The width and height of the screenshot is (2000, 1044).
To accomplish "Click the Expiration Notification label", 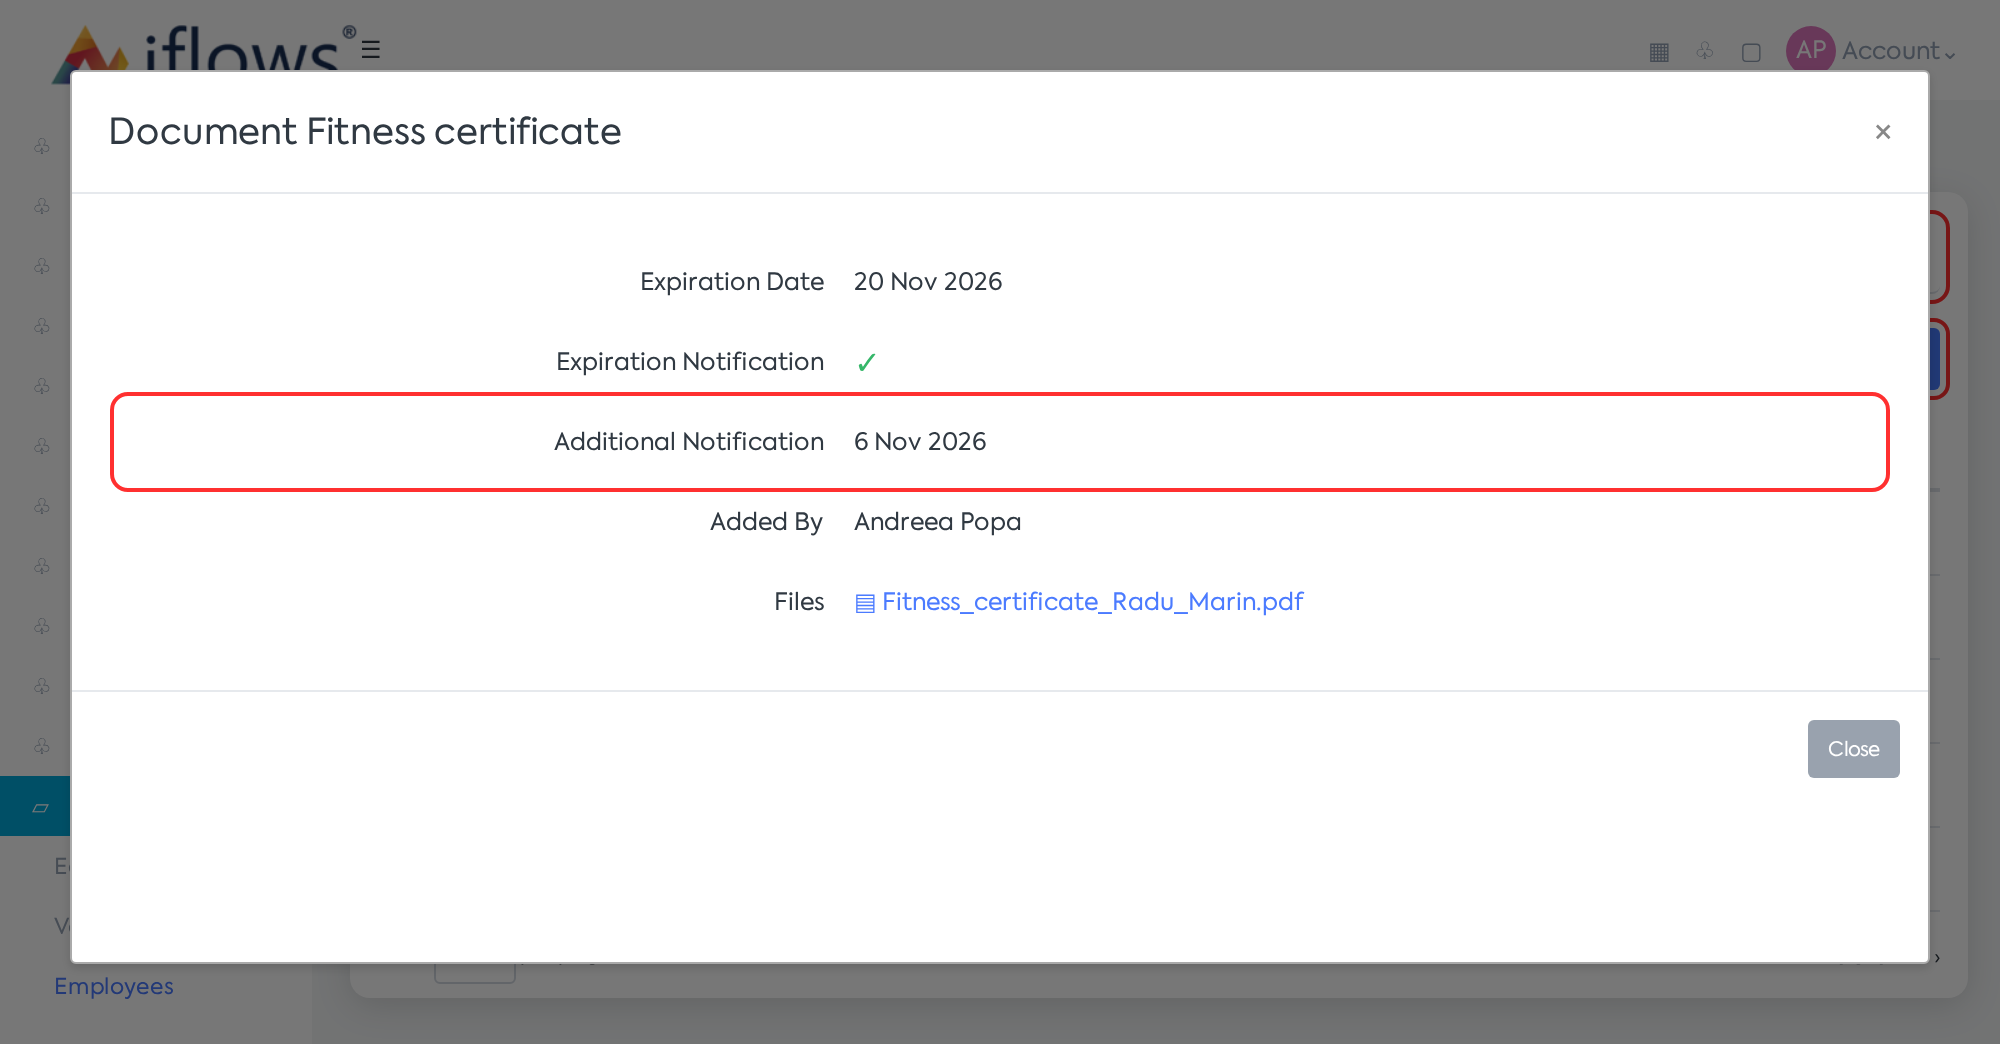I will tap(690, 362).
